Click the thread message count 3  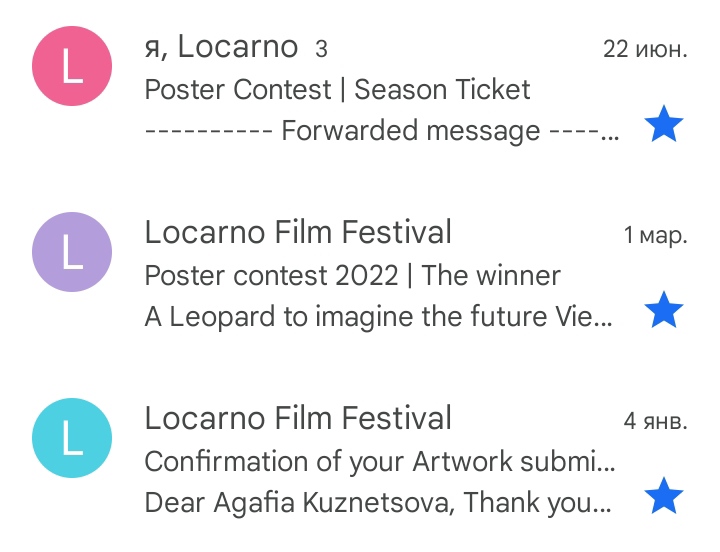321,49
